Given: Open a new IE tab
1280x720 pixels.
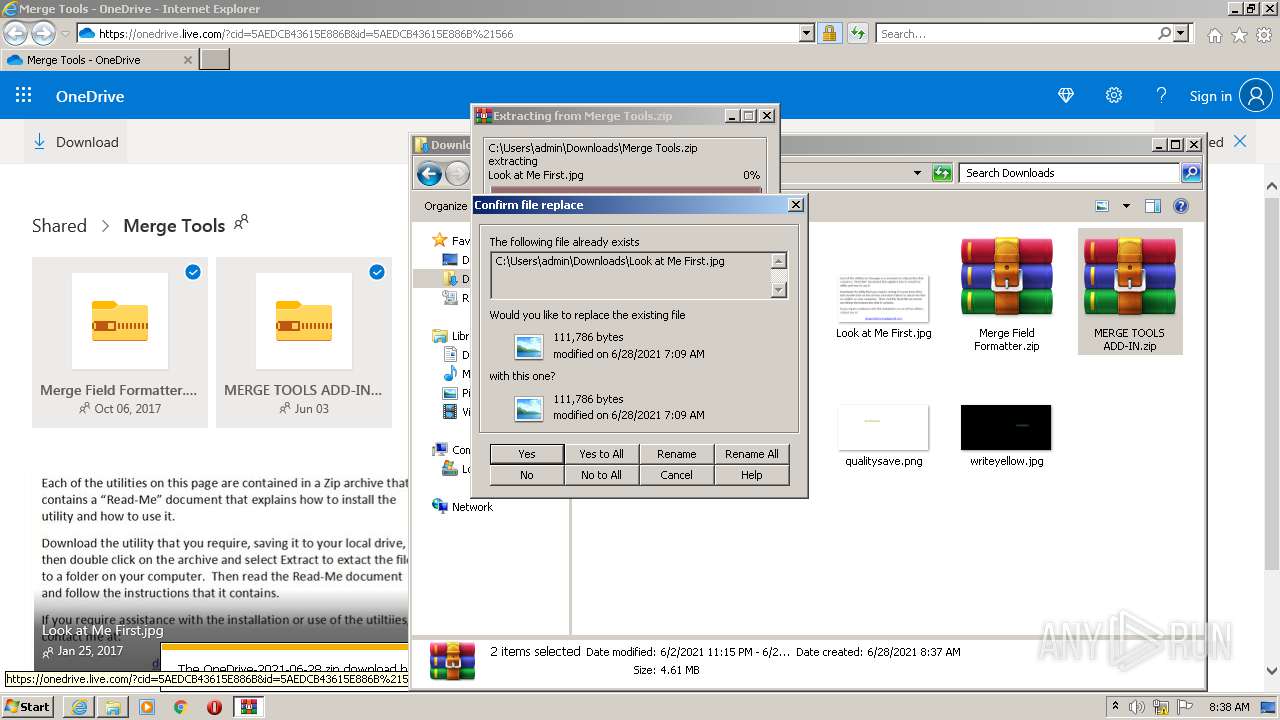Looking at the screenshot, I should point(215,60).
